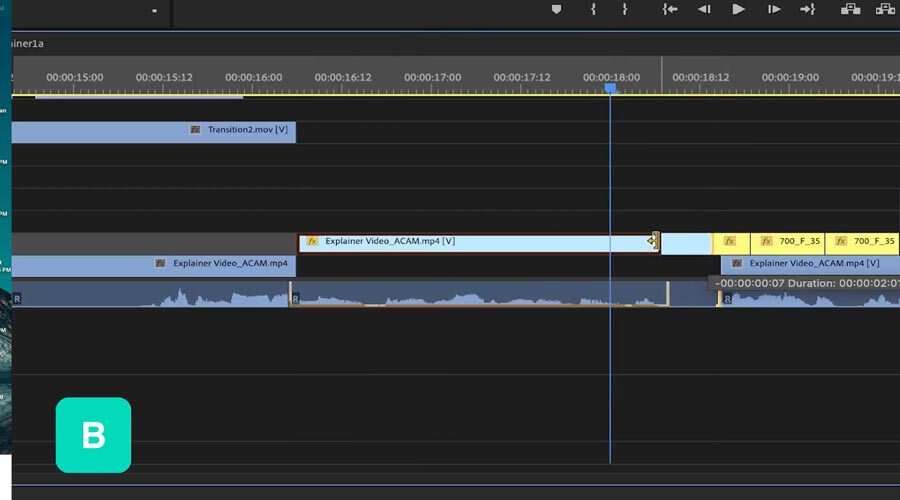The width and height of the screenshot is (900, 500).
Task: Click fx badge on leftmost 700_F_35 clip
Action: 766,241
